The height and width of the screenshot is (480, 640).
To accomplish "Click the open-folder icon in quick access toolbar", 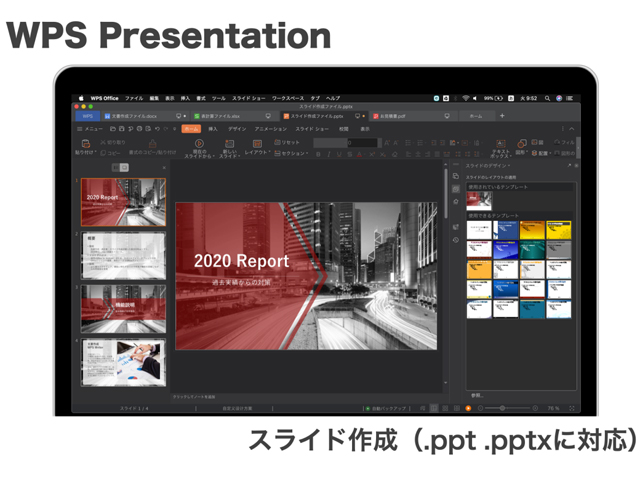I will tap(113, 129).
